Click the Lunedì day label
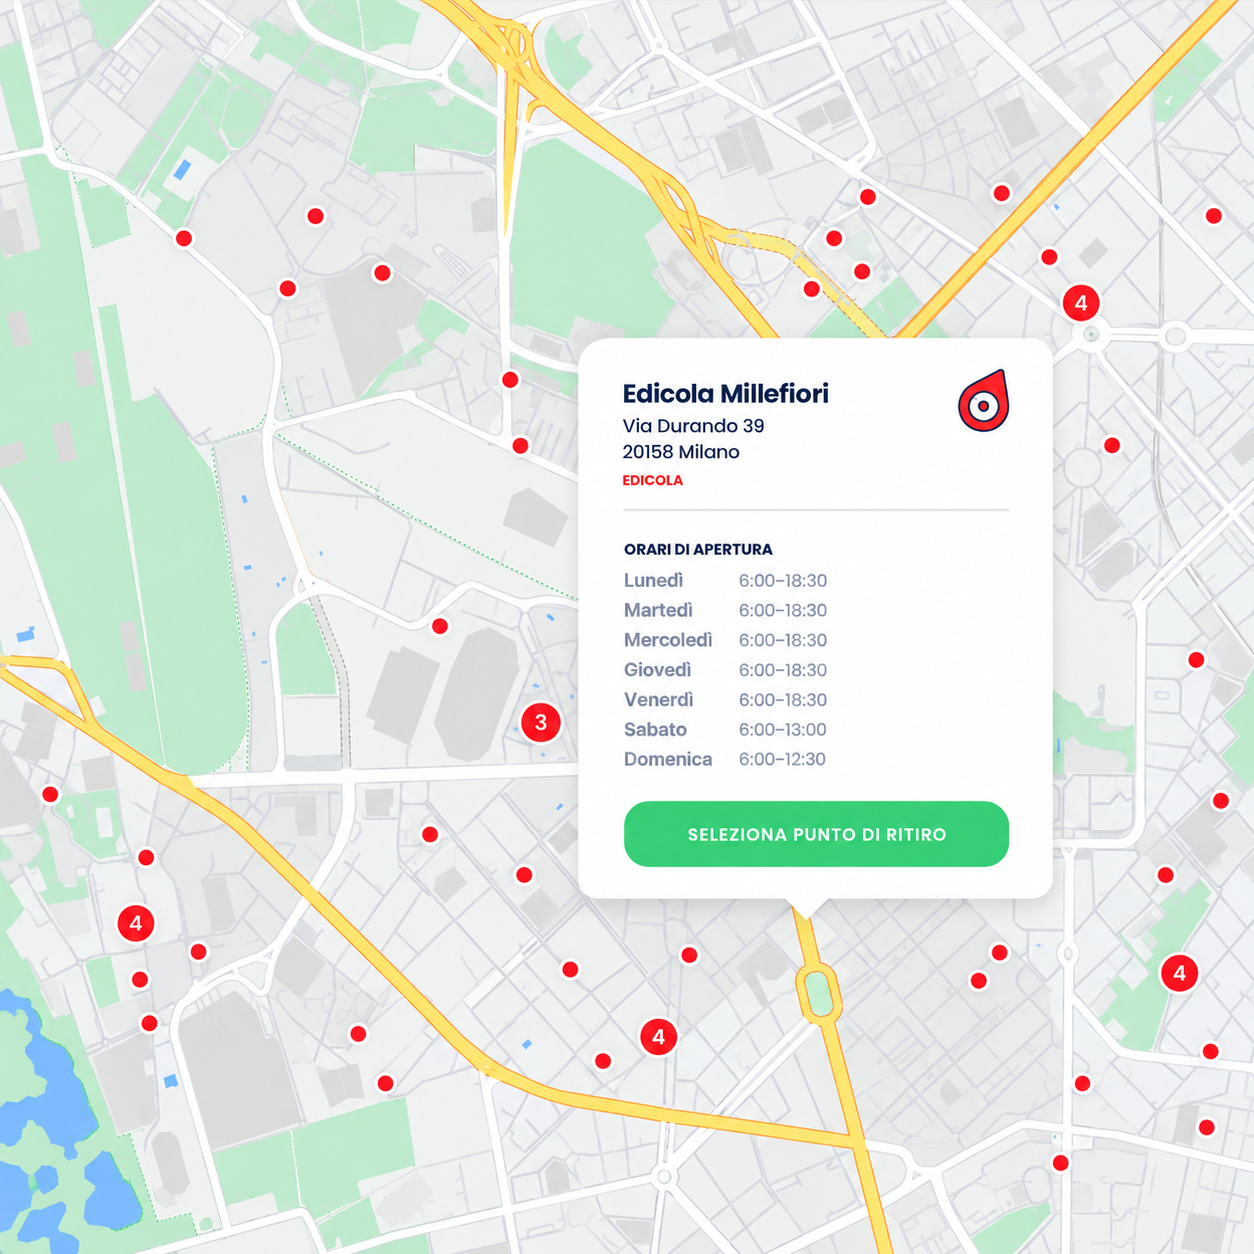1254x1254 pixels. point(654,580)
